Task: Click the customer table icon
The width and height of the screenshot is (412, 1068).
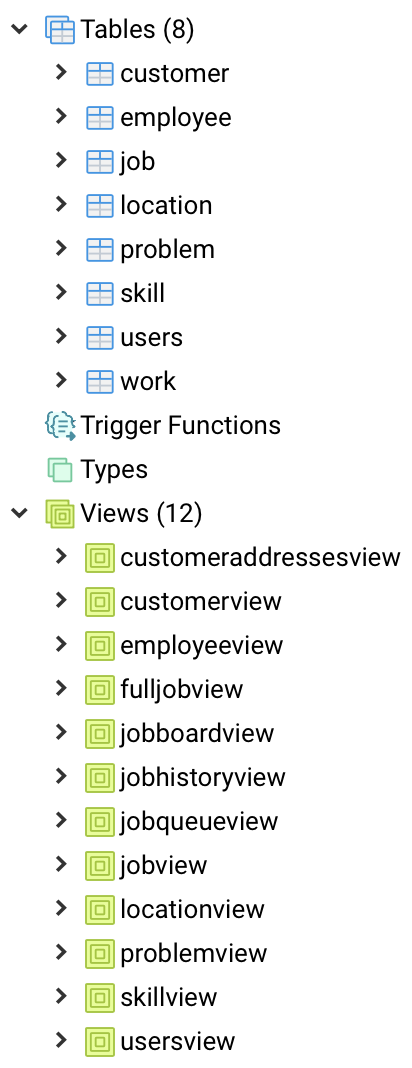Action: [100, 74]
